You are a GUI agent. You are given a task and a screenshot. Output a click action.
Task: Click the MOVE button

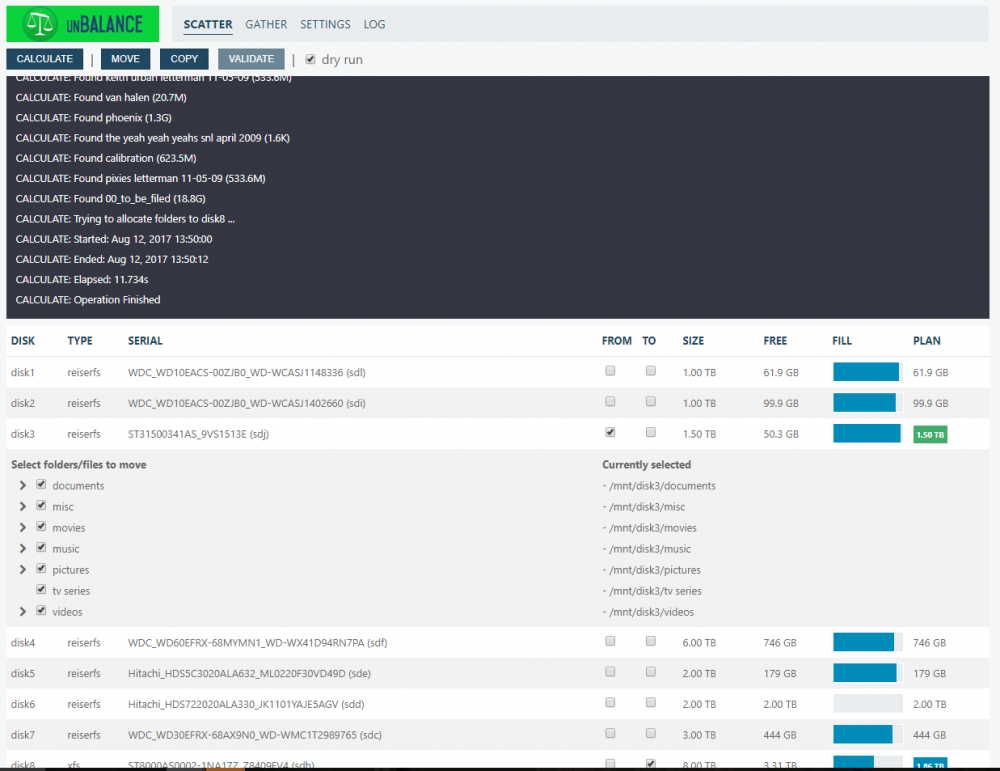tap(125, 59)
